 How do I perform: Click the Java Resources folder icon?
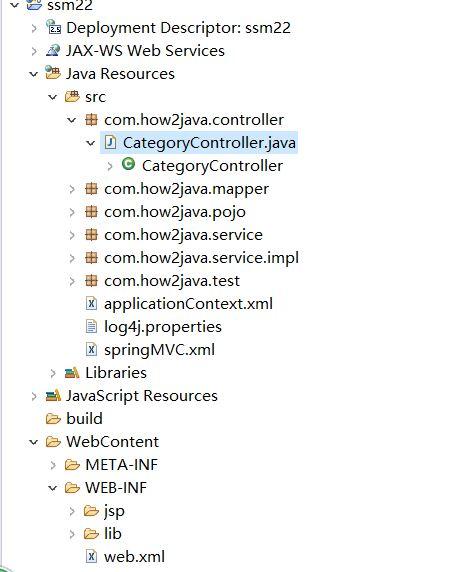[x=53, y=73]
